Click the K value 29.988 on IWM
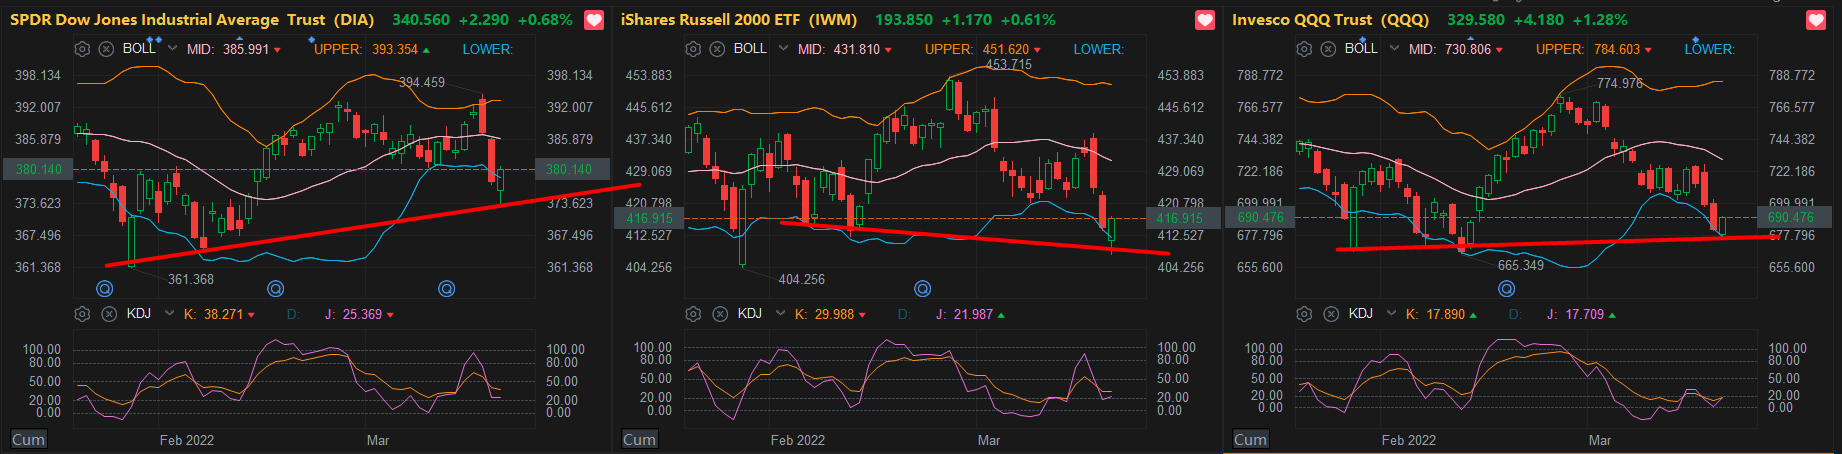Viewport: 1842px width, 454px height. (835, 314)
